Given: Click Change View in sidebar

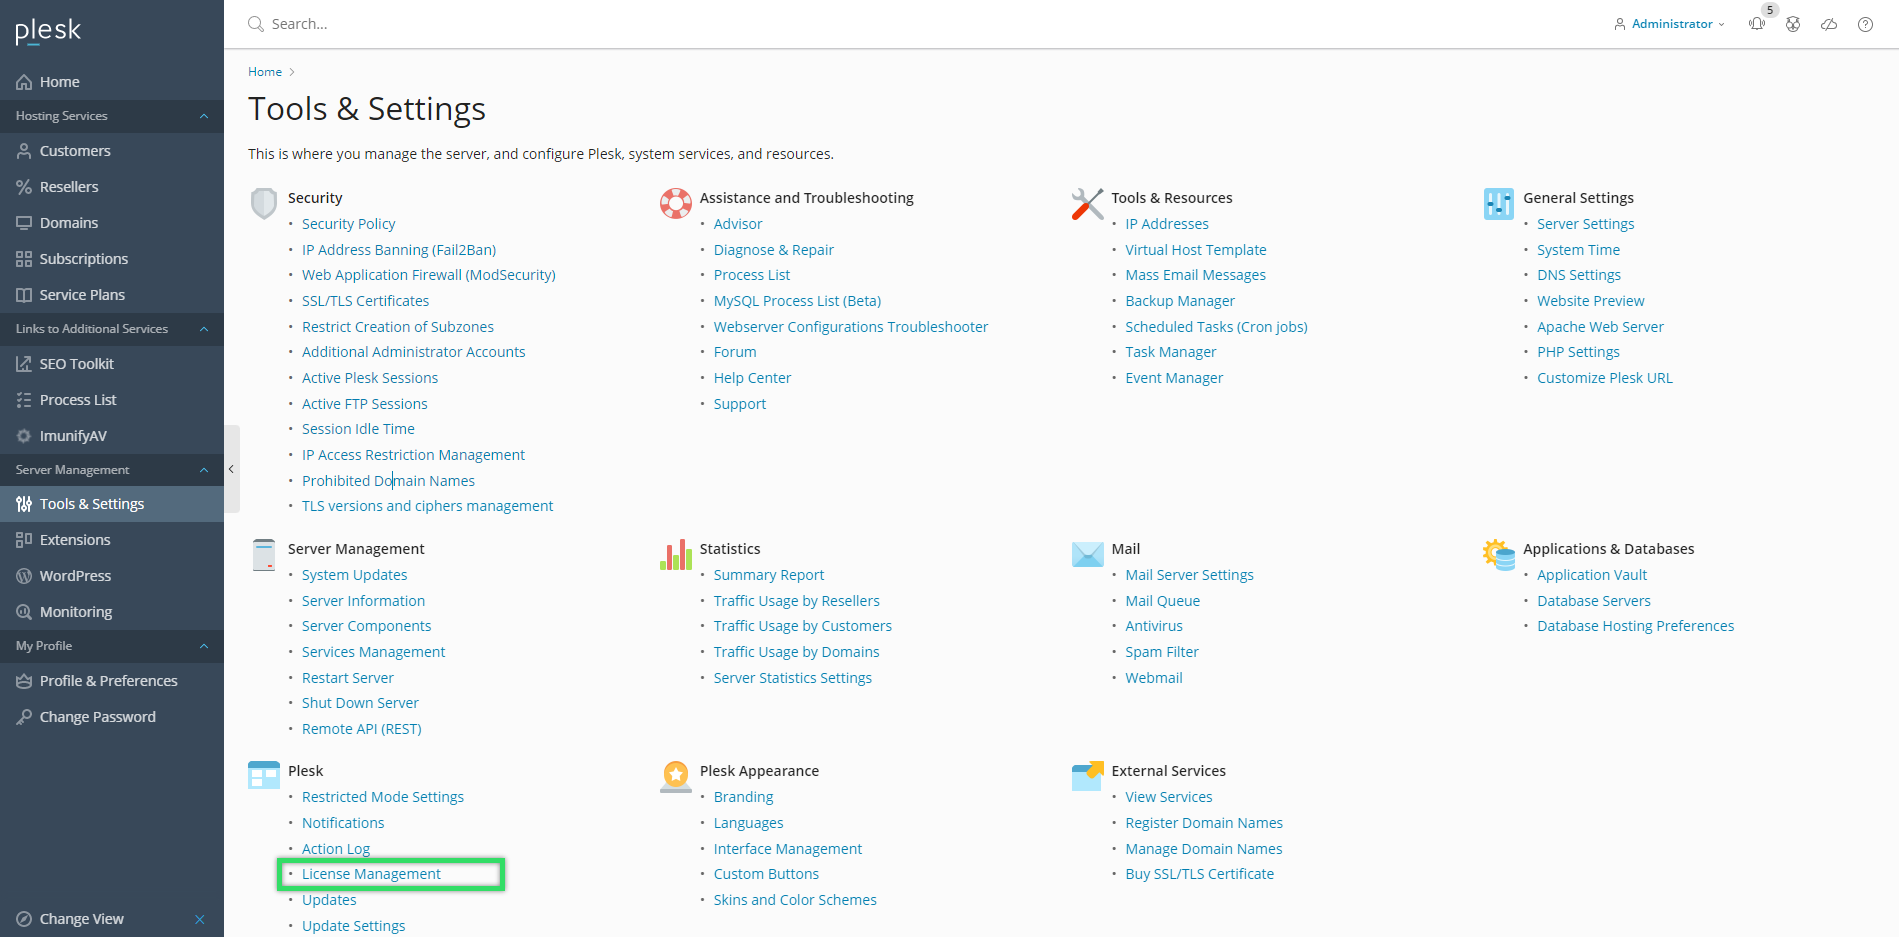Looking at the screenshot, I should point(82,919).
